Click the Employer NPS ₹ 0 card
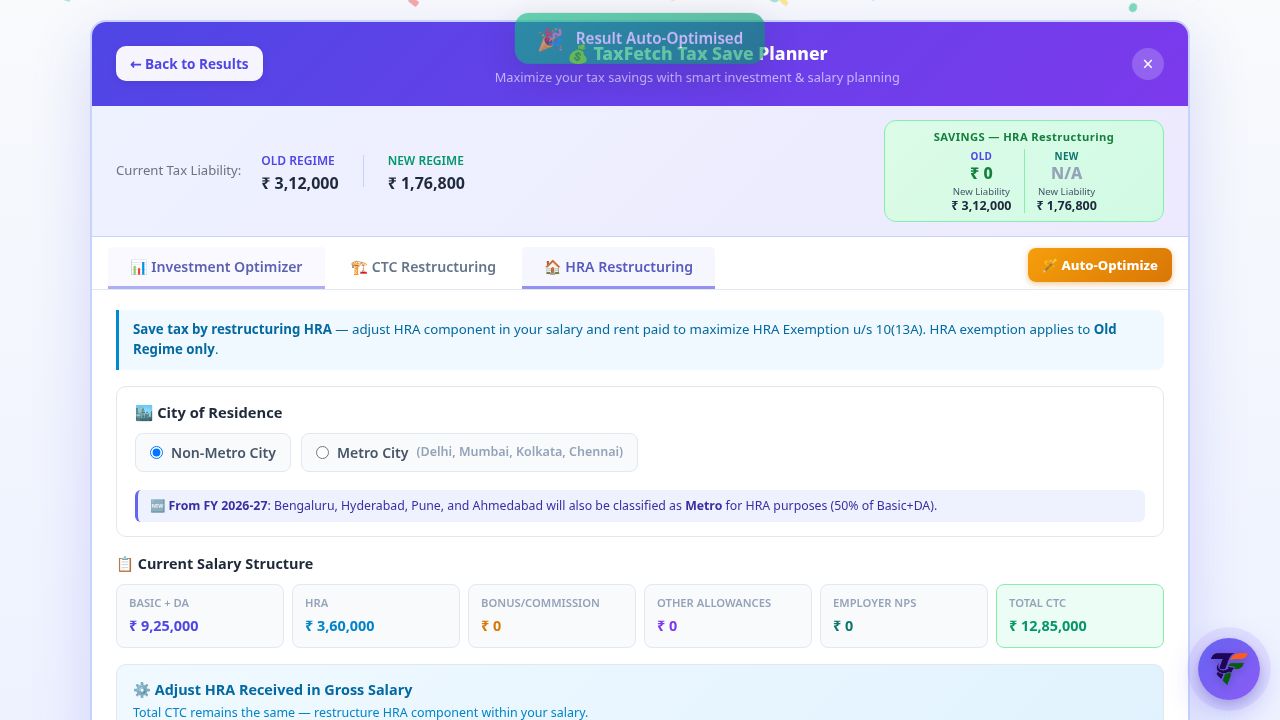 pos(904,616)
